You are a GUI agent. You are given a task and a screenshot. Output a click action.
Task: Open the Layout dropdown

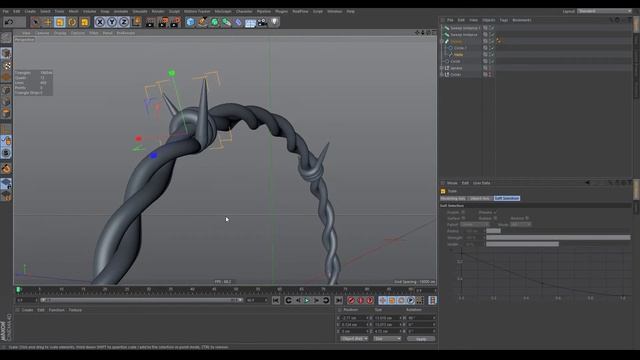pos(605,11)
